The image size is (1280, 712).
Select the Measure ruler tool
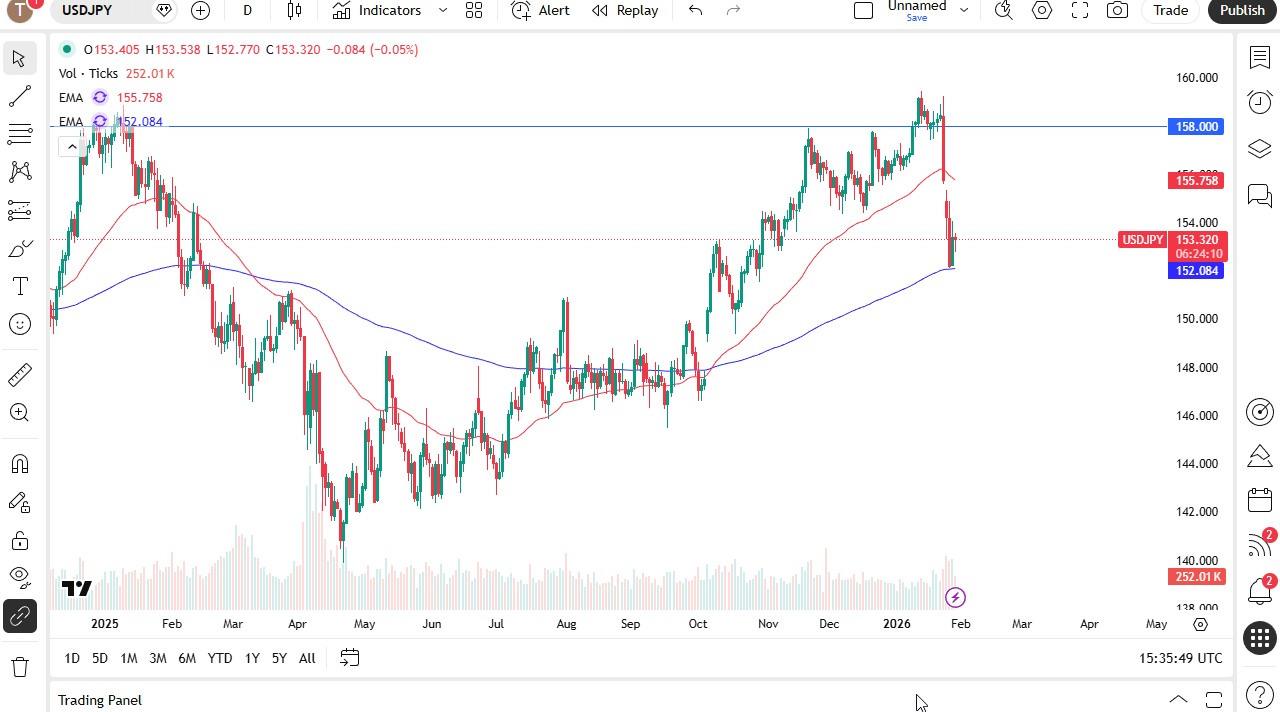[19, 373]
